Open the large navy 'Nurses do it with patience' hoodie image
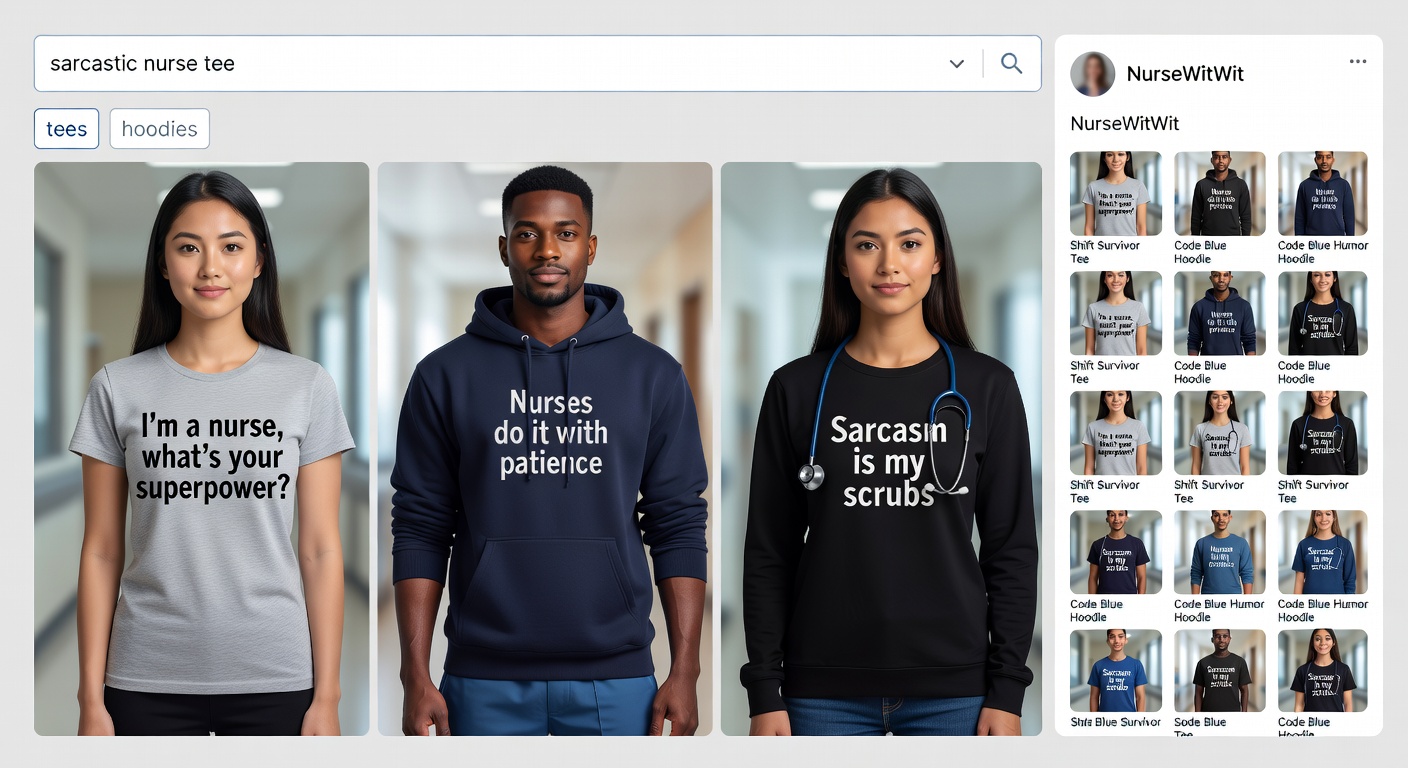Image resolution: width=1408 pixels, height=768 pixels. tap(545, 449)
